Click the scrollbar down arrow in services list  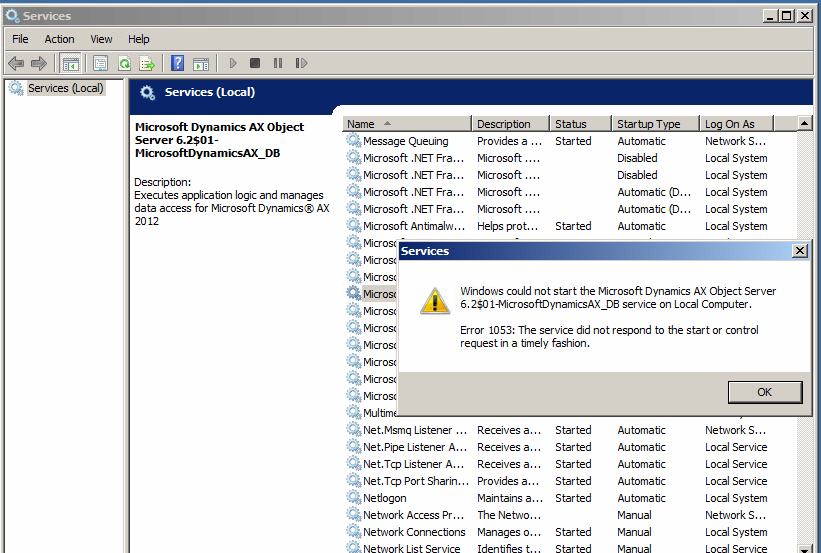804,549
